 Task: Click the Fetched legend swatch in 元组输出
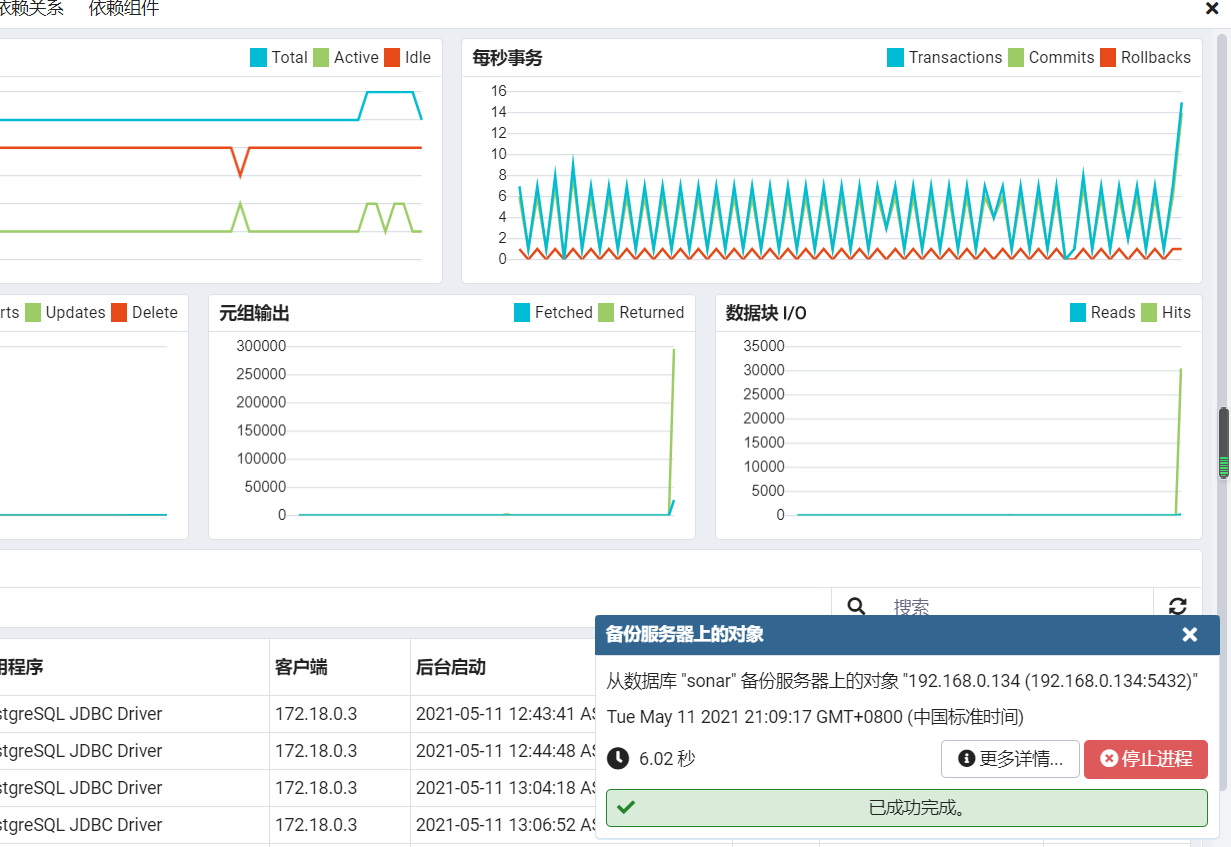[522, 313]
